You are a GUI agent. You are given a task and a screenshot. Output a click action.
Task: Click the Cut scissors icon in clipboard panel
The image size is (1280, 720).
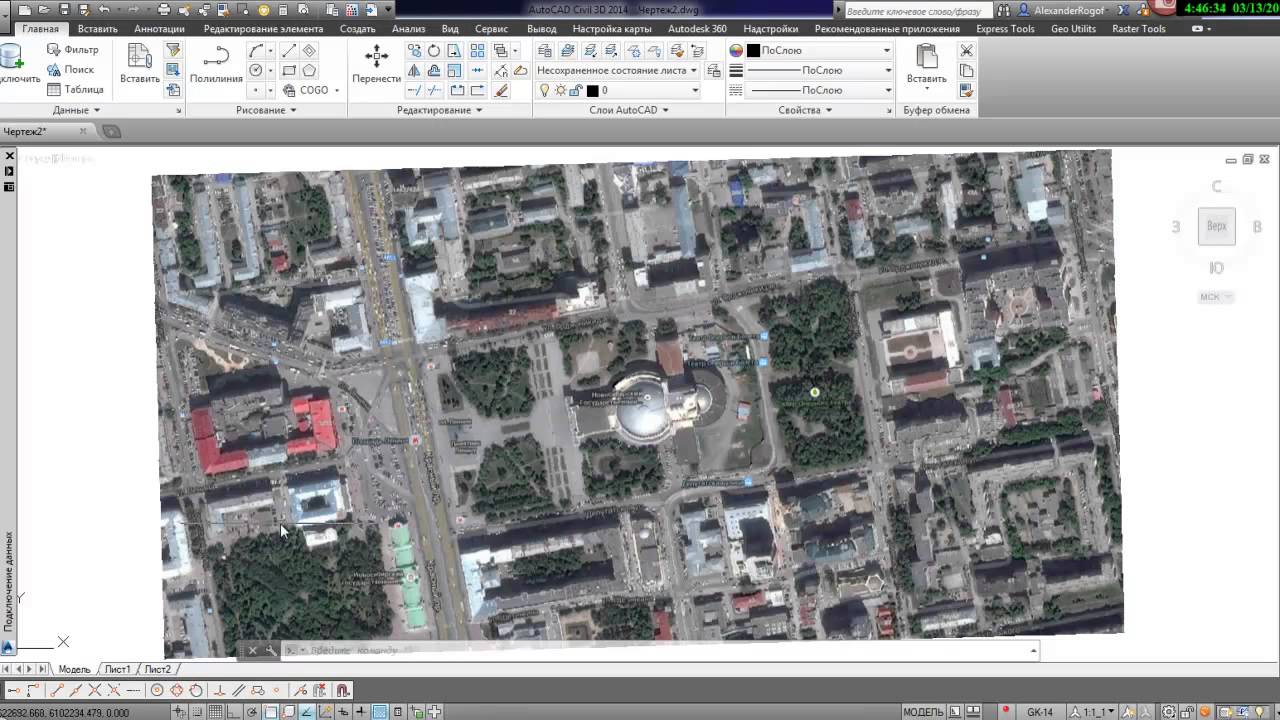click(966, 50)
